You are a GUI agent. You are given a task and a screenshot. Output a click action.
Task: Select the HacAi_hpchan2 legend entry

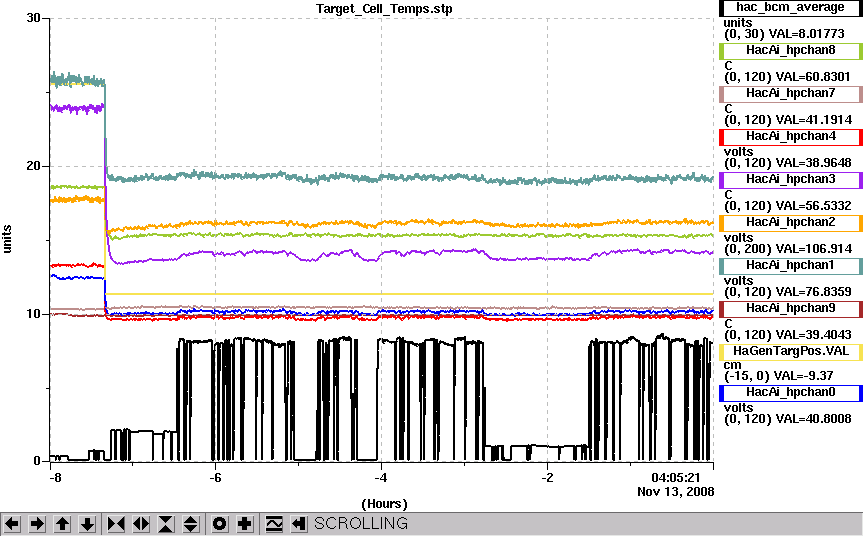790,222
